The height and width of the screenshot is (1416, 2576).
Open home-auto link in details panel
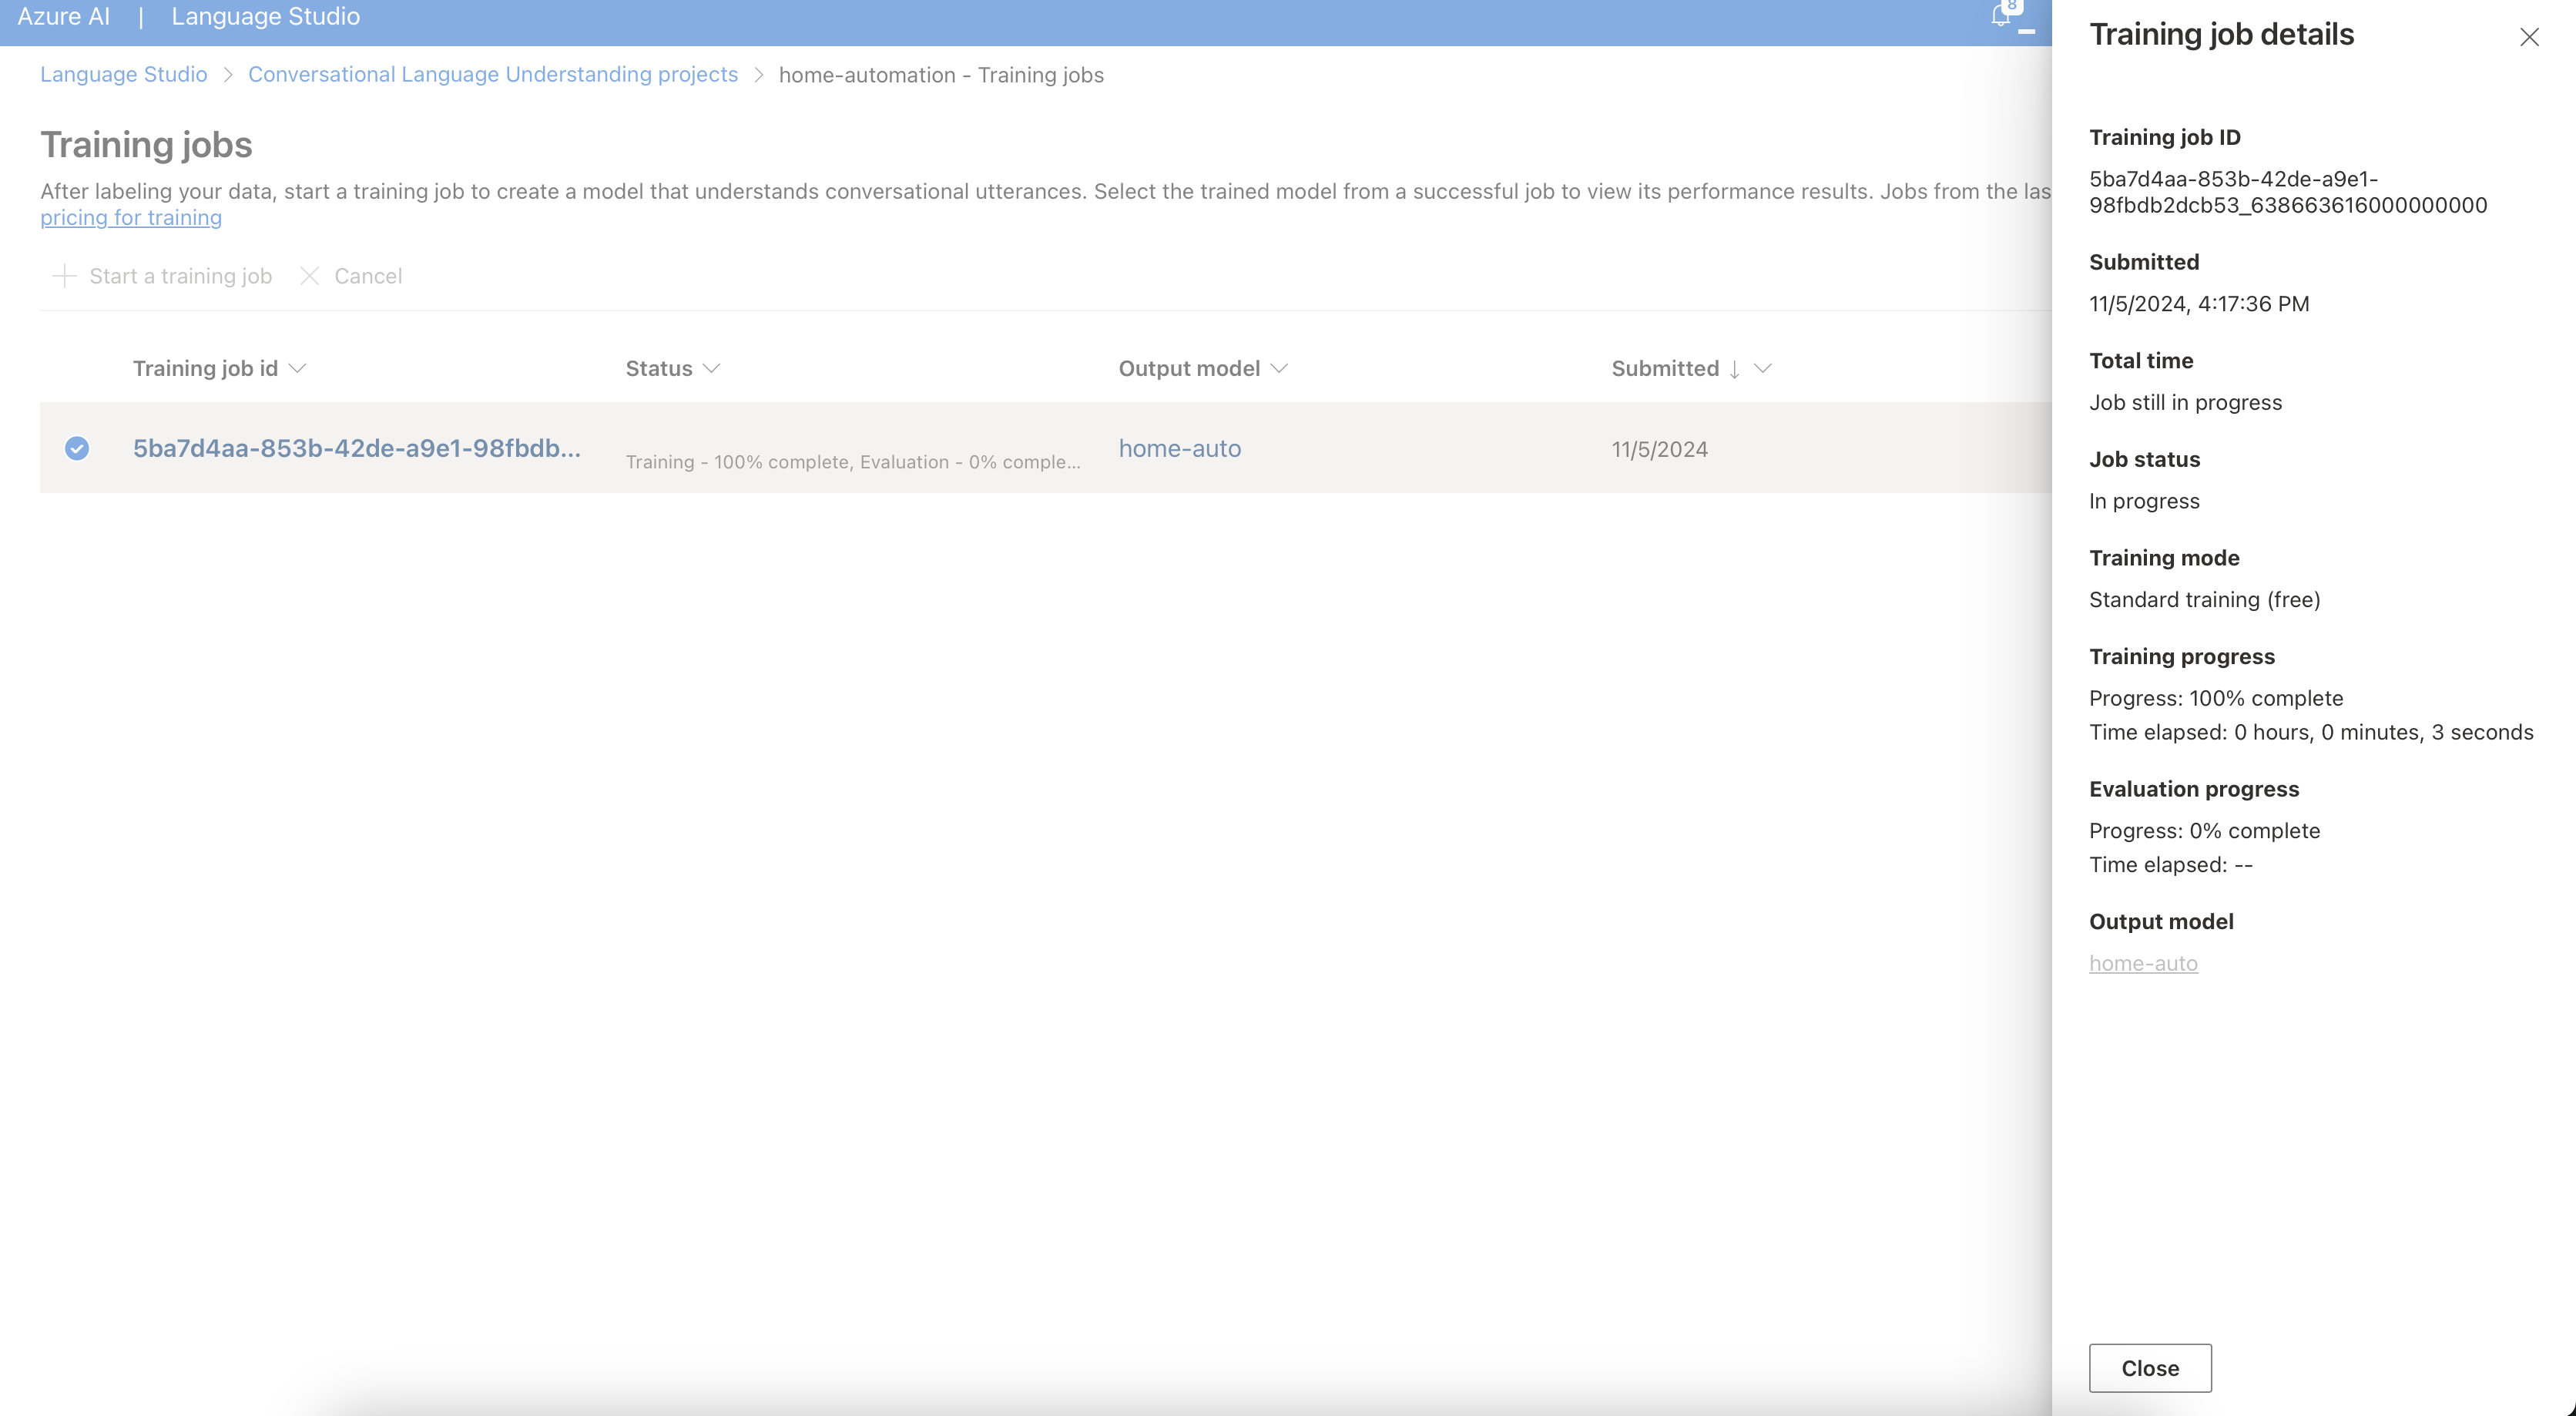click(x=2143, y=963)
